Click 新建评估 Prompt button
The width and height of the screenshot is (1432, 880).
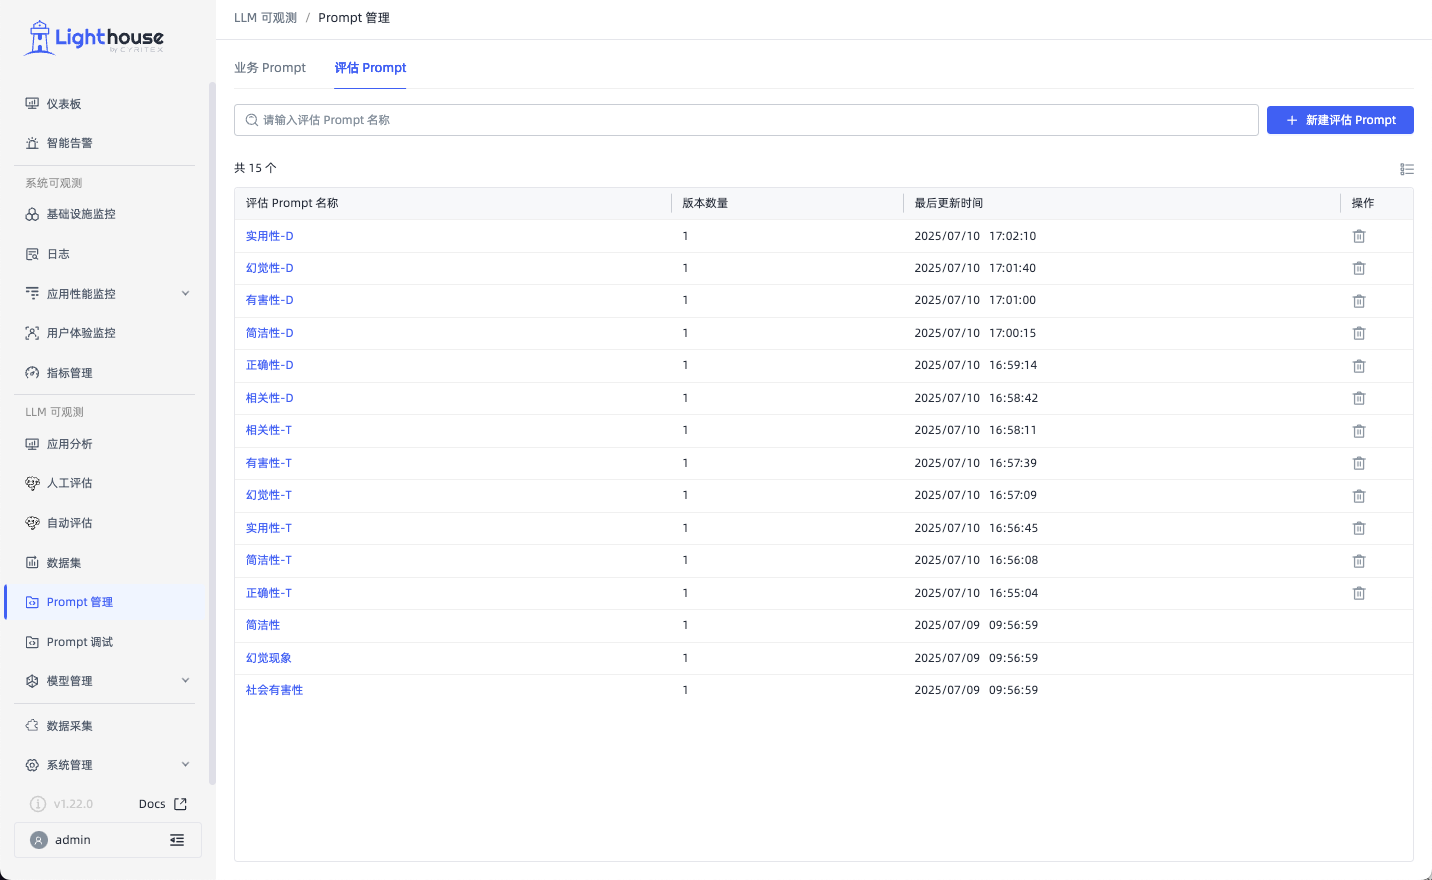[x=1340, y=120]
